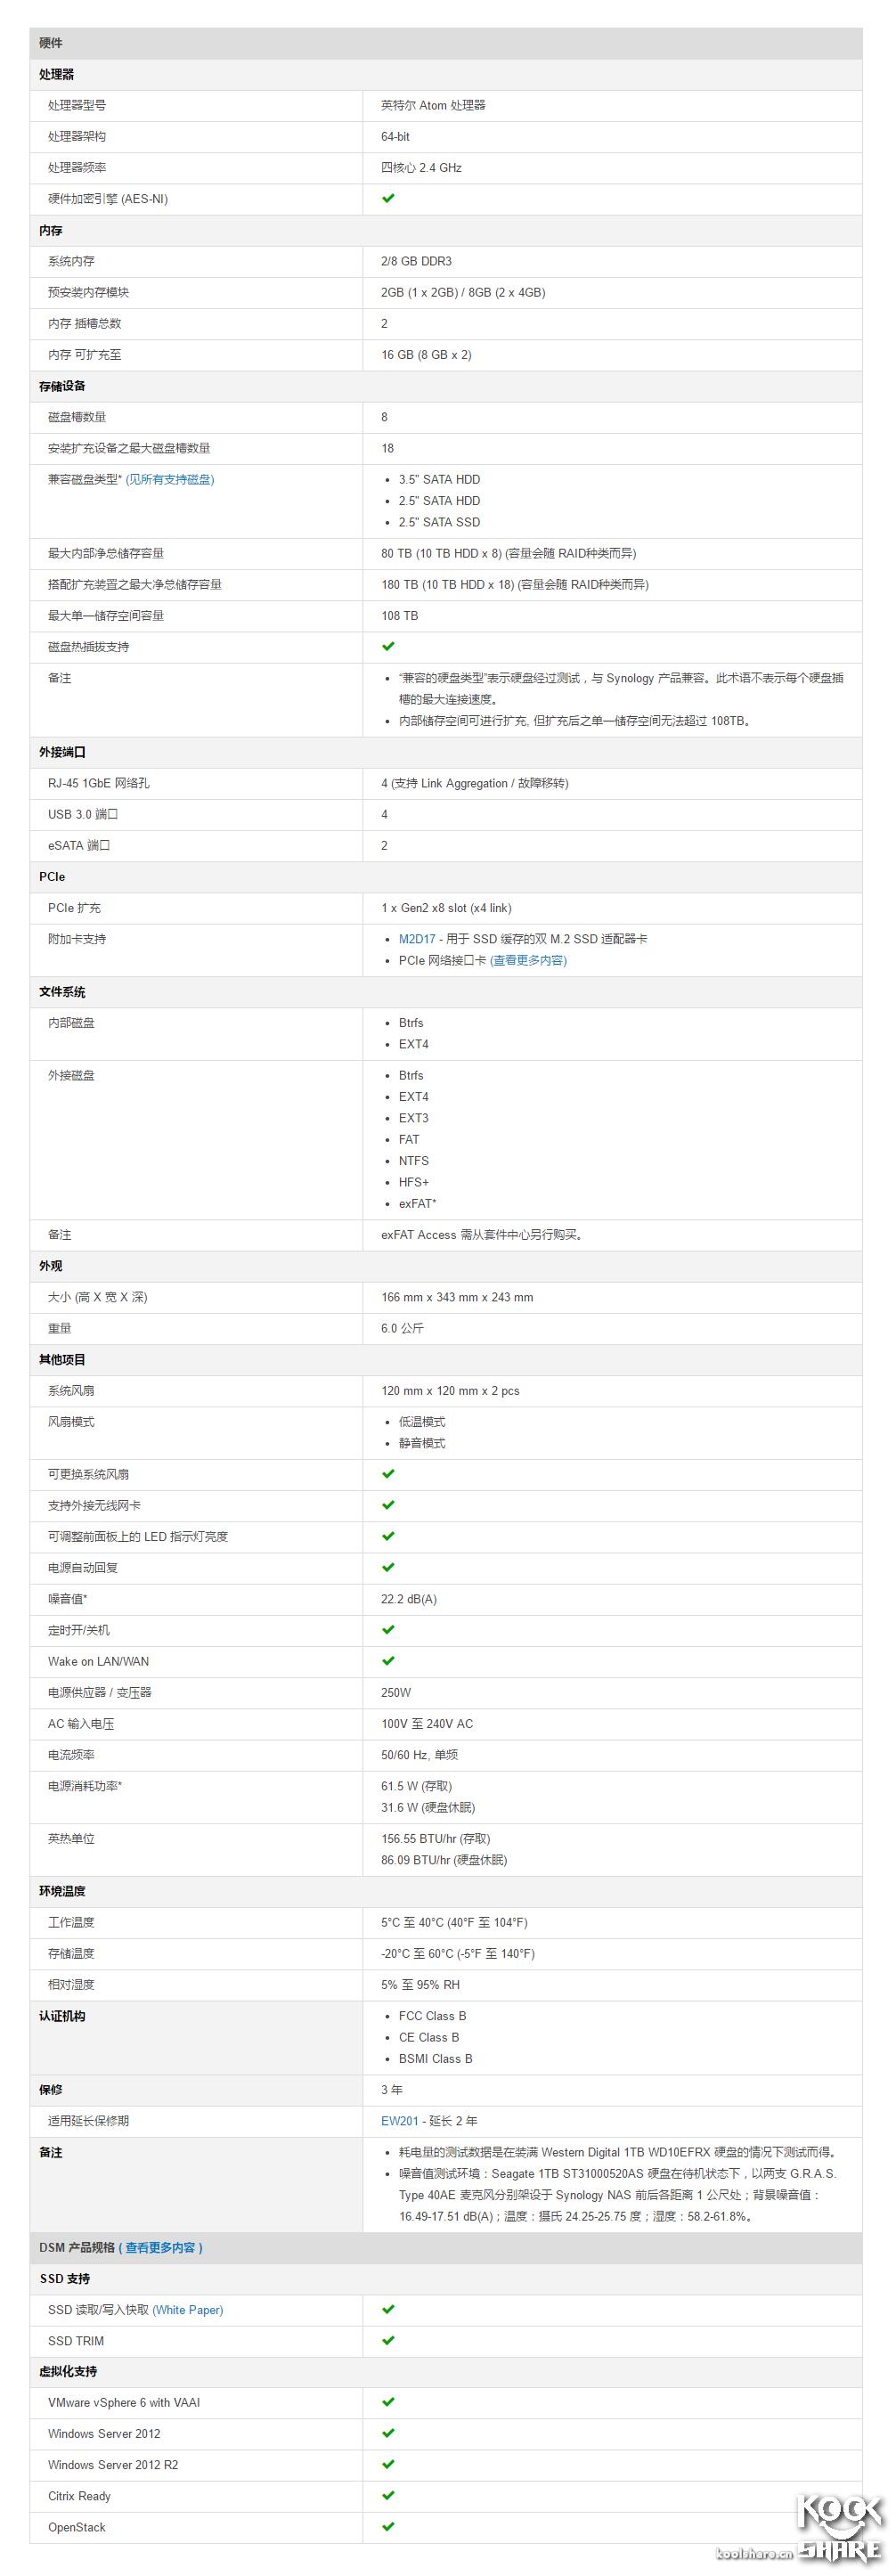
Task: Click the Windows Server 2012 checkmark
Action: click(x=388, y=2433)
